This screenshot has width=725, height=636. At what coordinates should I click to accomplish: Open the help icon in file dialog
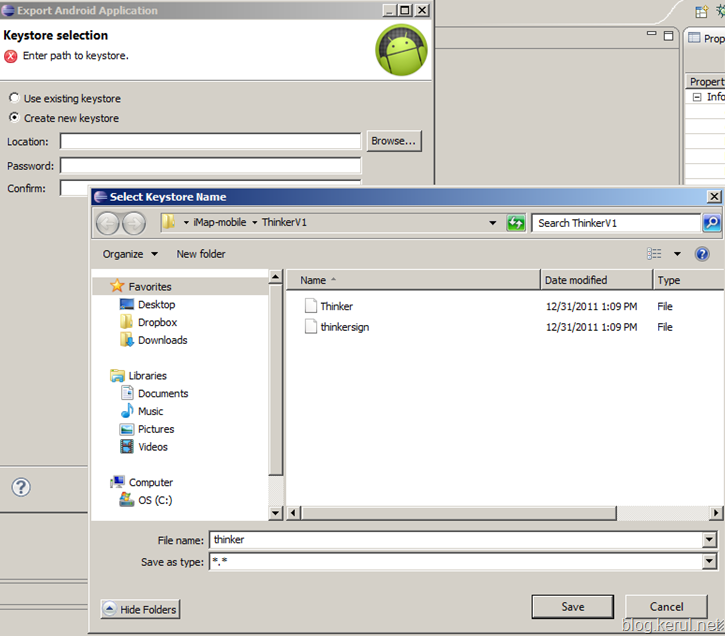[x=702, y=254]
